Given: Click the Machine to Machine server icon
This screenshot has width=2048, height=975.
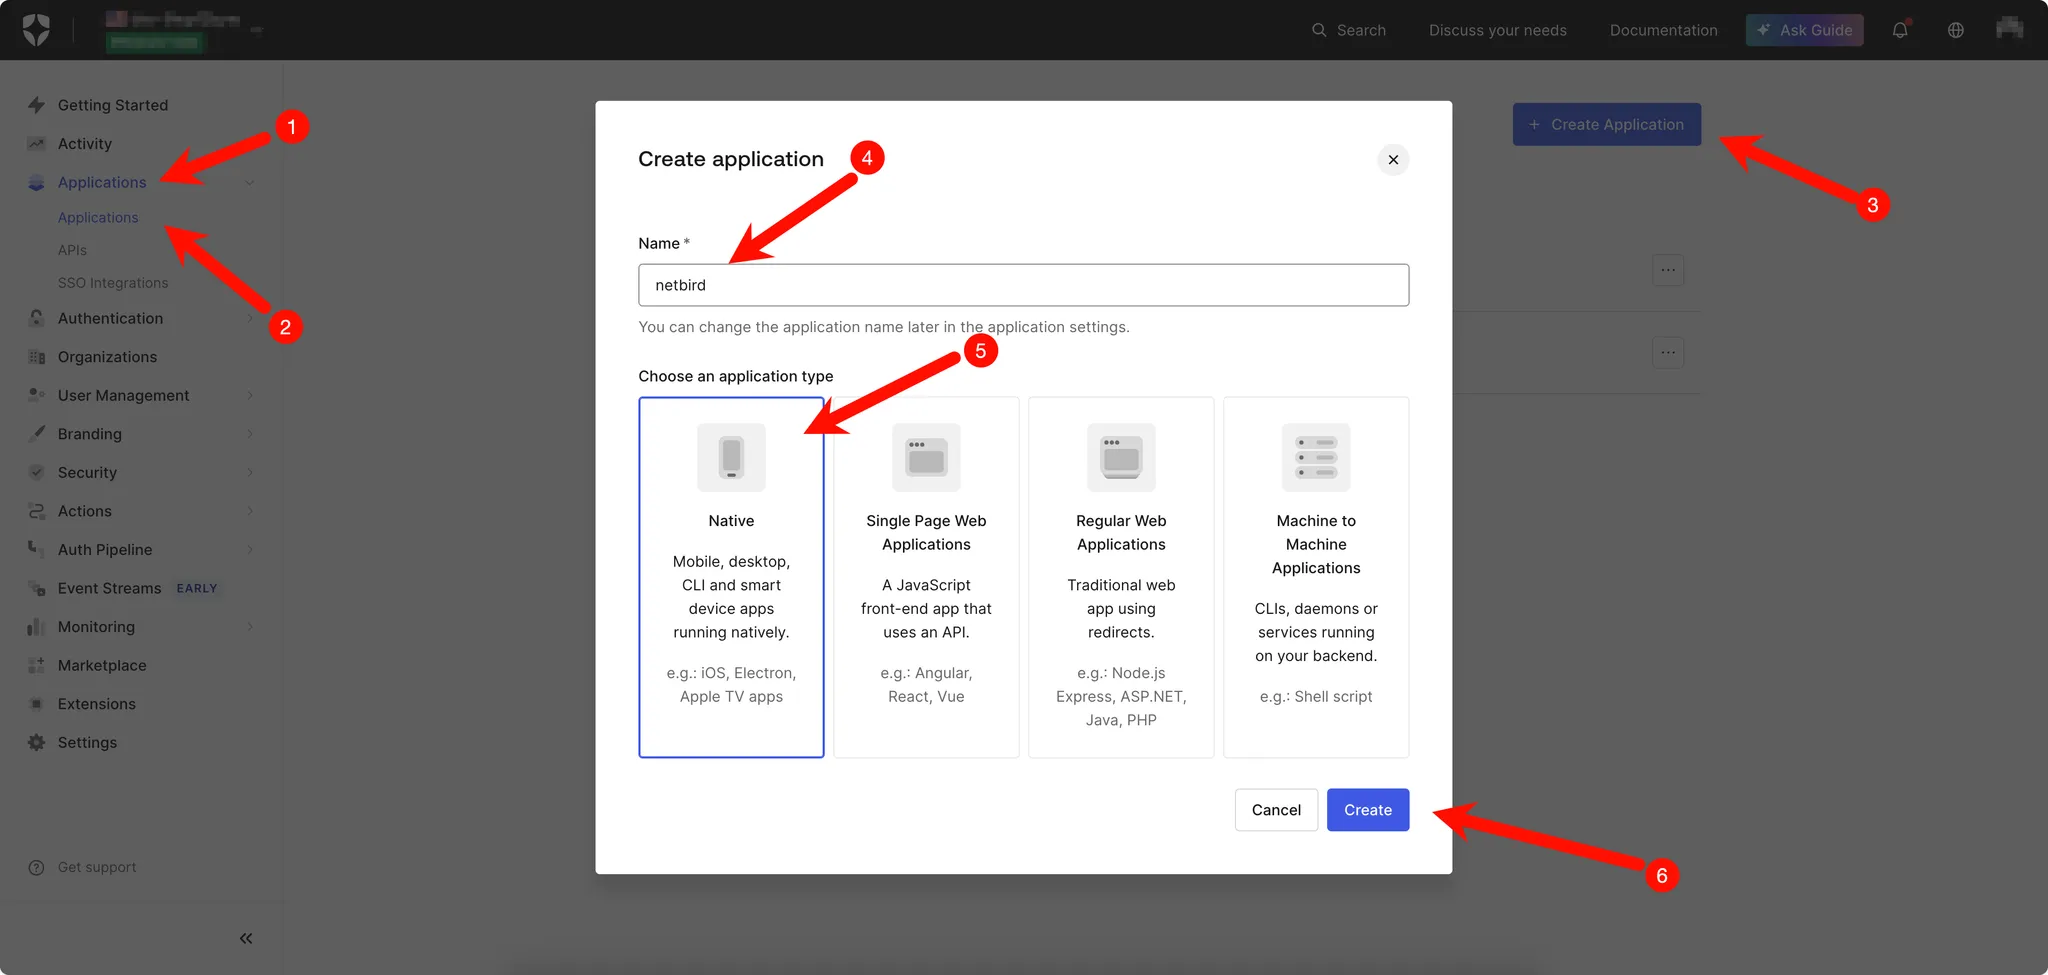Looking at the screenshot, I should click(1316, 457).
